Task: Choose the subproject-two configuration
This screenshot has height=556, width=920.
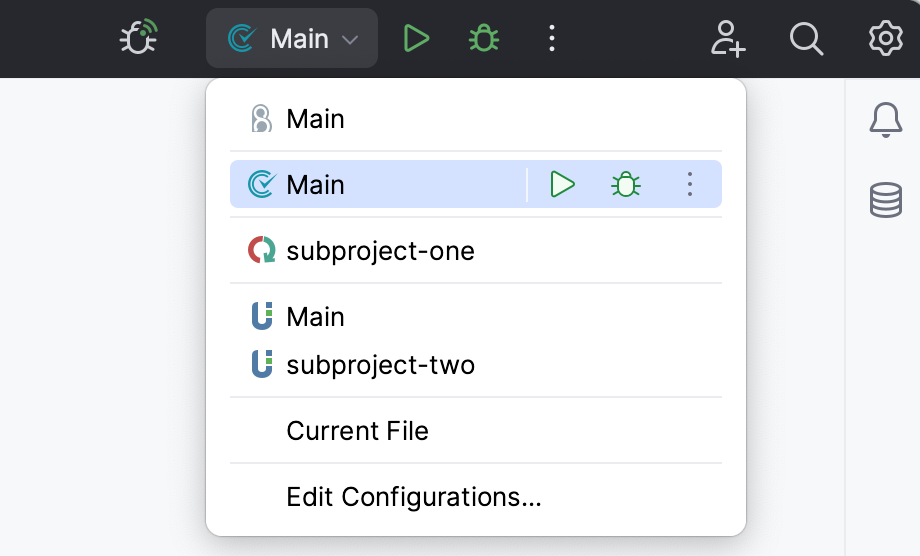Action: pos(380,365)
